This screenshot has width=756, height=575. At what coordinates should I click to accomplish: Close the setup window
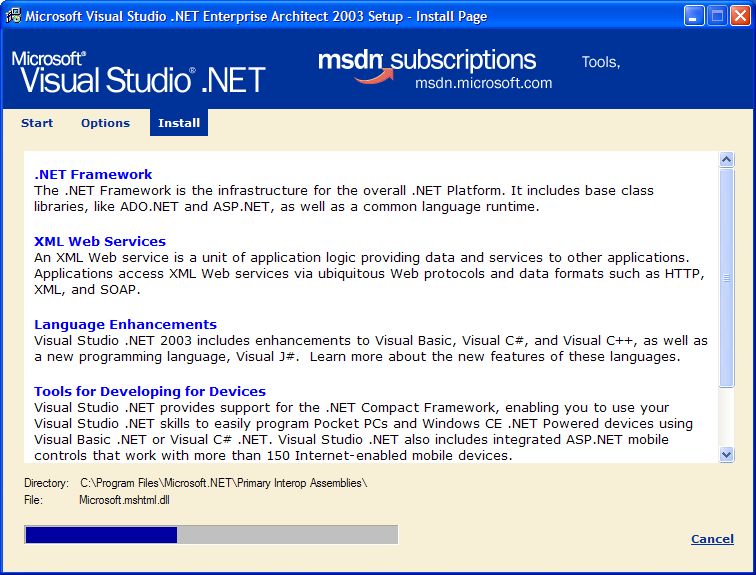point(740,16)
